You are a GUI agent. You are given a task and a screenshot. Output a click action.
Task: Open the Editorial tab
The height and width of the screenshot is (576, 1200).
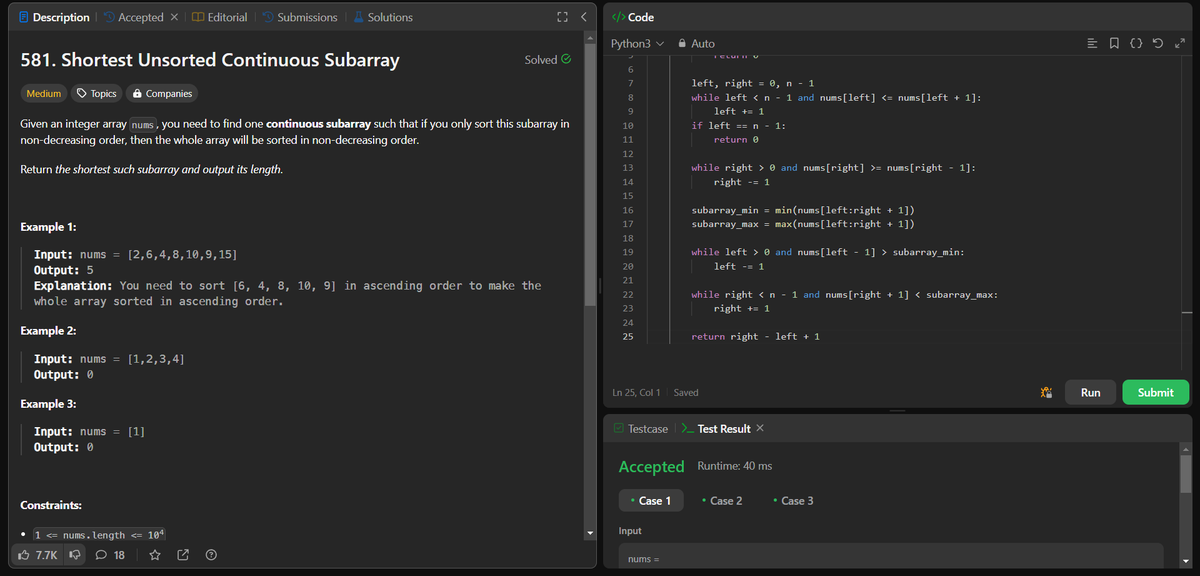(x=219, y=17)
